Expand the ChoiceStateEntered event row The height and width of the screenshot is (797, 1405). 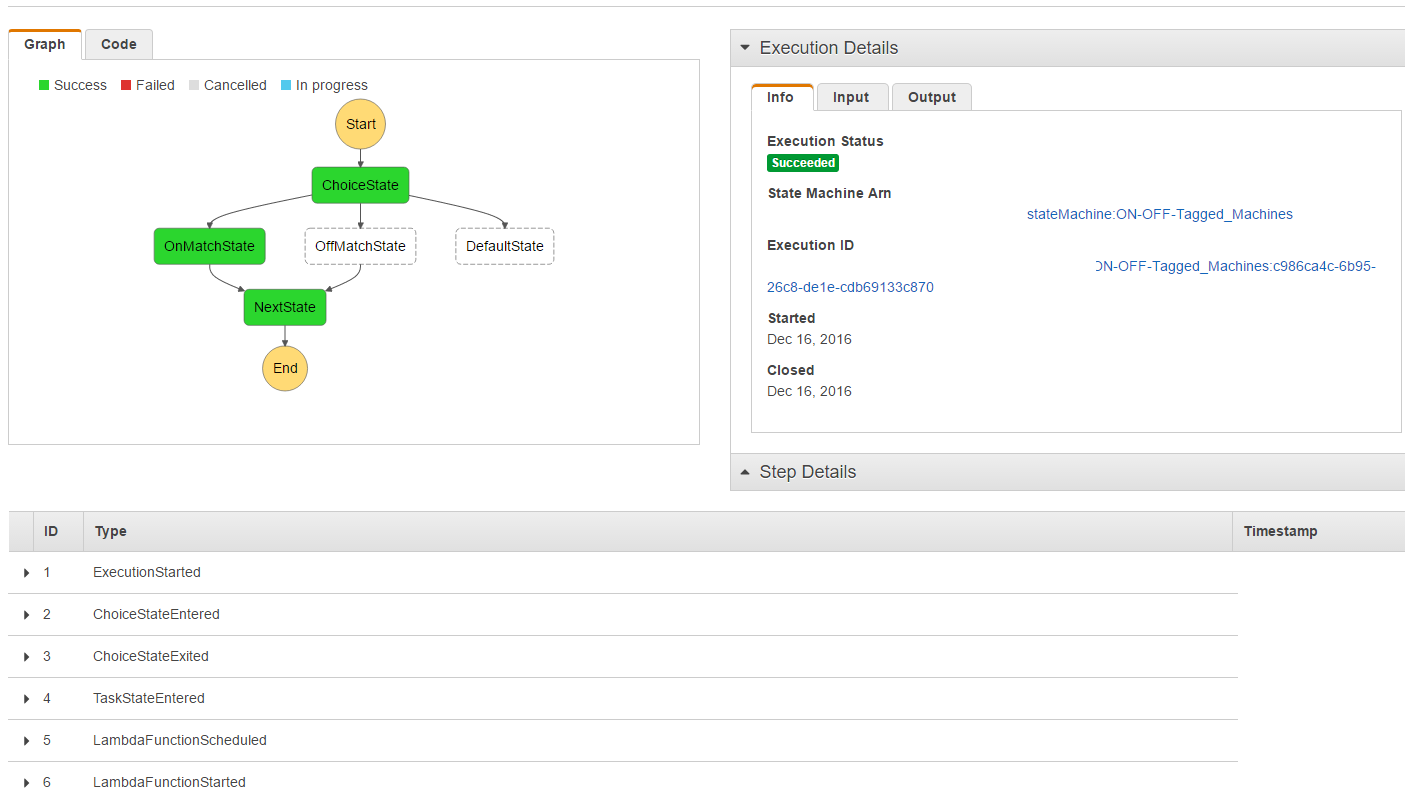pyautogui.click(x=27, y=615)
